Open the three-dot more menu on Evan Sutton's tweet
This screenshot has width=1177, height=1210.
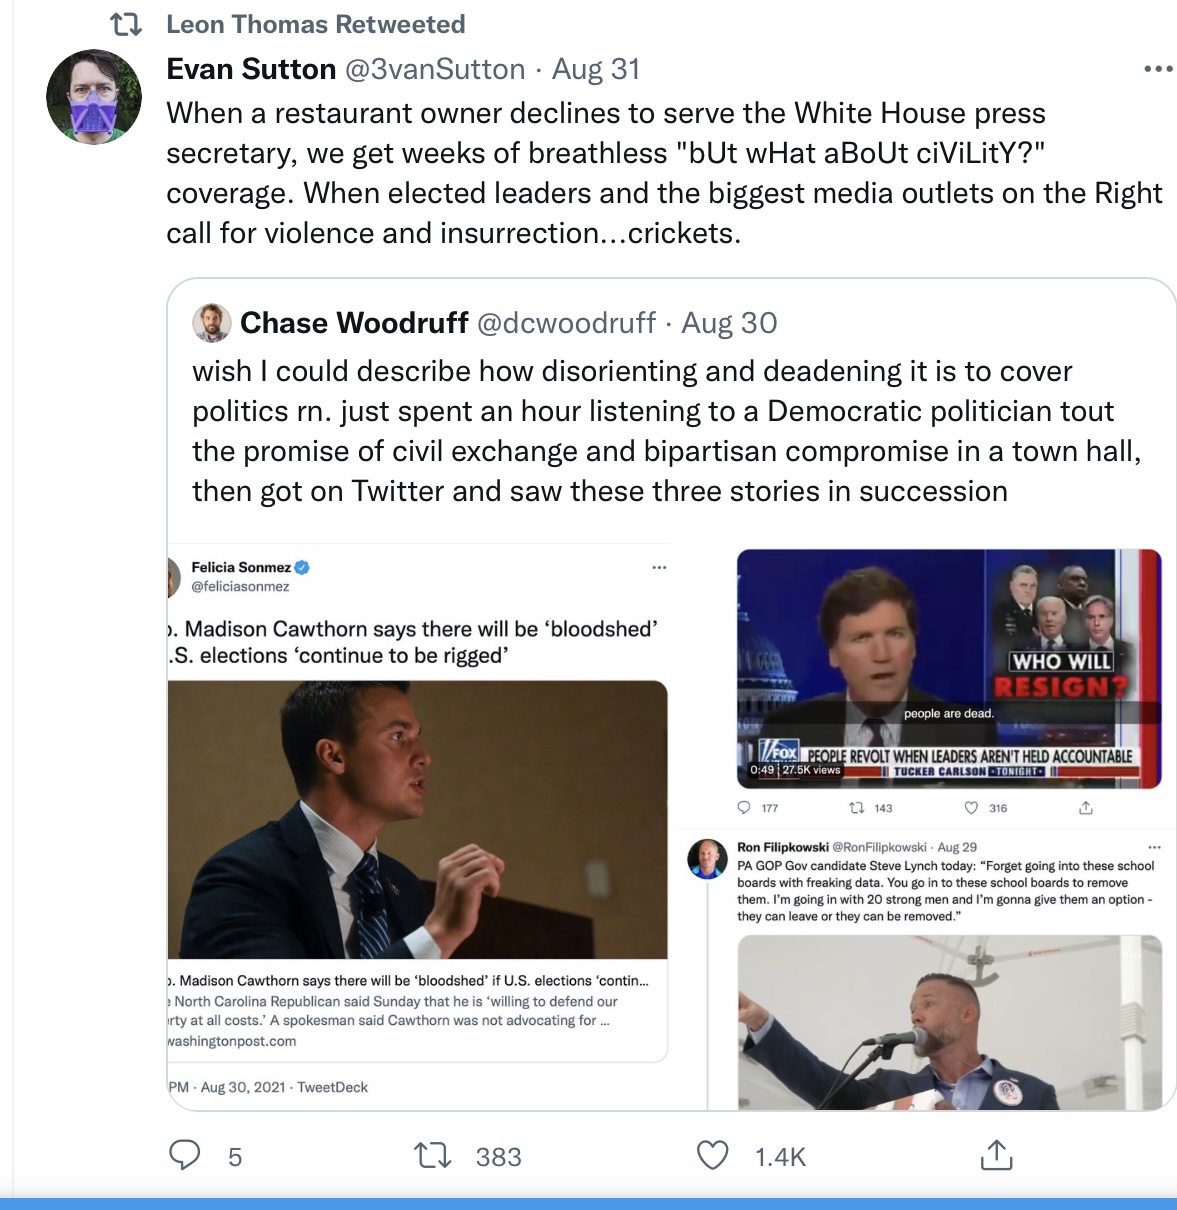point(1158,69)
